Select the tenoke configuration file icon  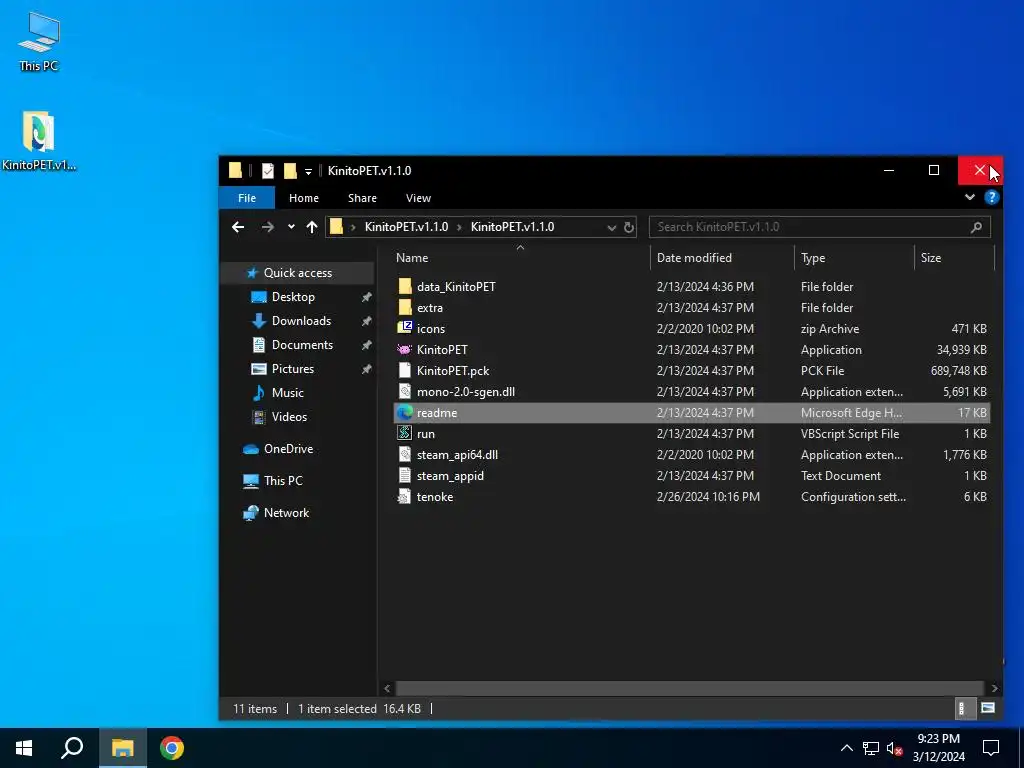click(x=405, y=496)
